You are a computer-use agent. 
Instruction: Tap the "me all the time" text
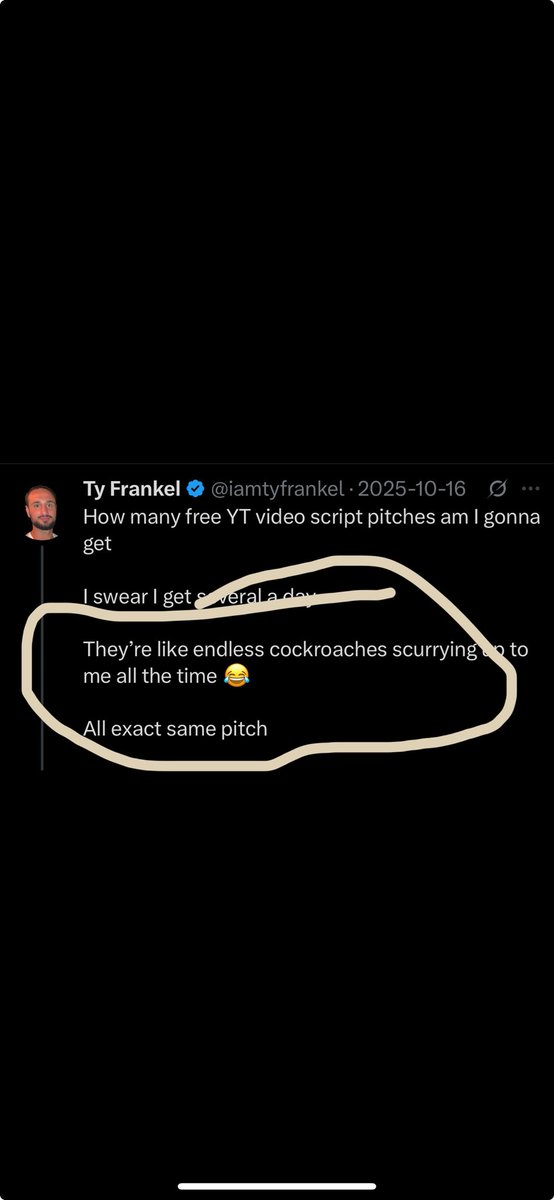pos(150,677)
